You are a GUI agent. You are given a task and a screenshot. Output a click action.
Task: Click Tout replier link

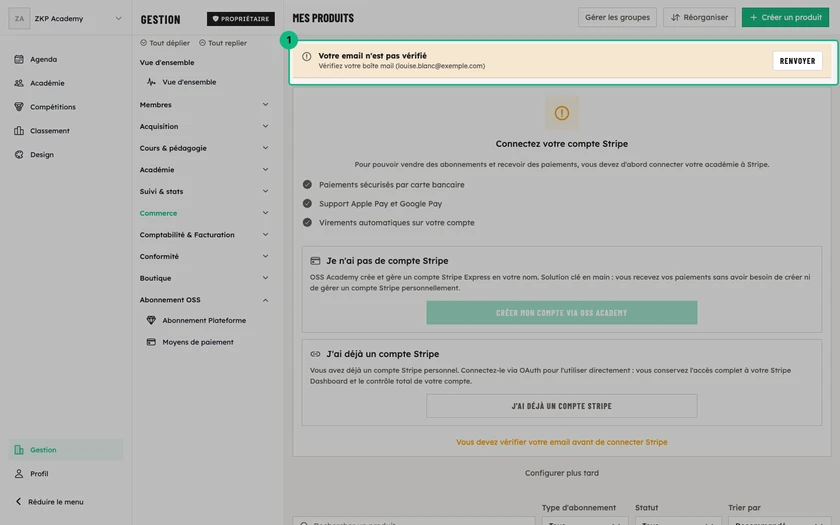pyautogui.click(x=223, y=43)
